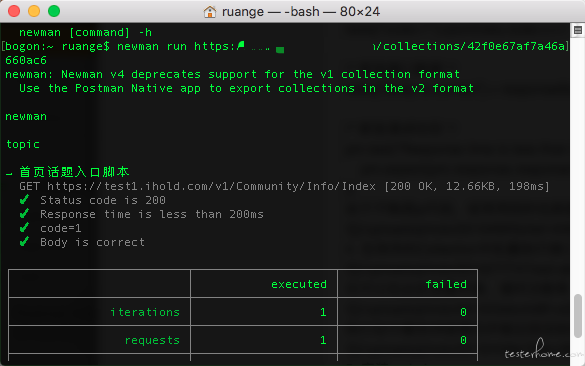Click the failed count for requests
Screen dimensions: 585x366
point(463,340)
